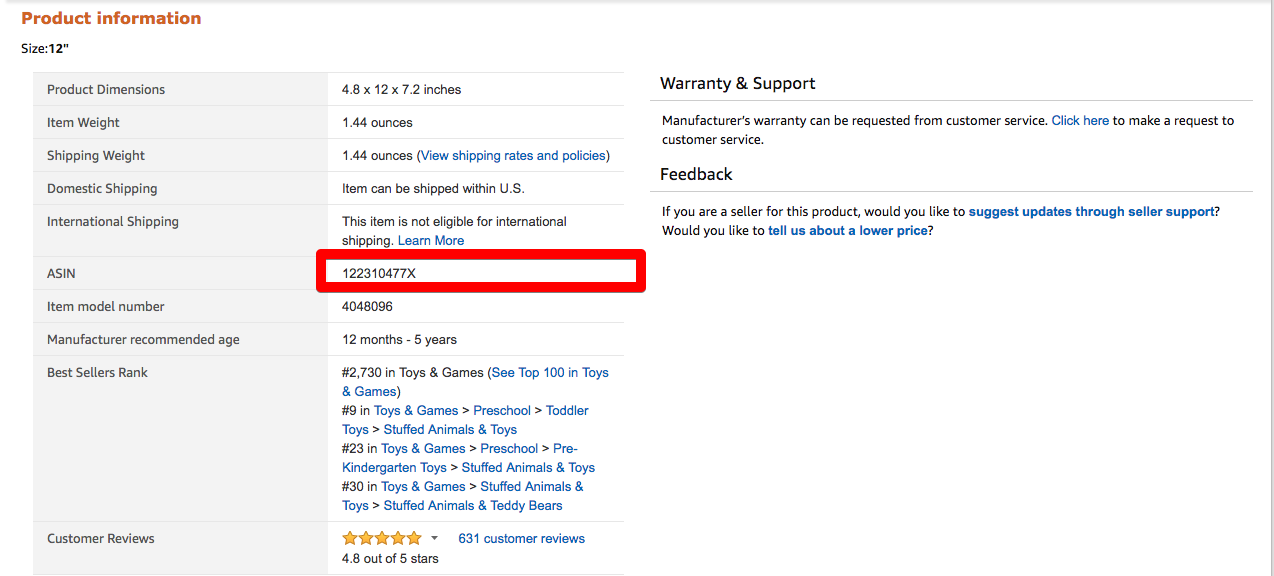This screenshot has height=576, width=1274.
Task: Open Stuffed Animals & Teddy Bears category
Action: (472, 505)
